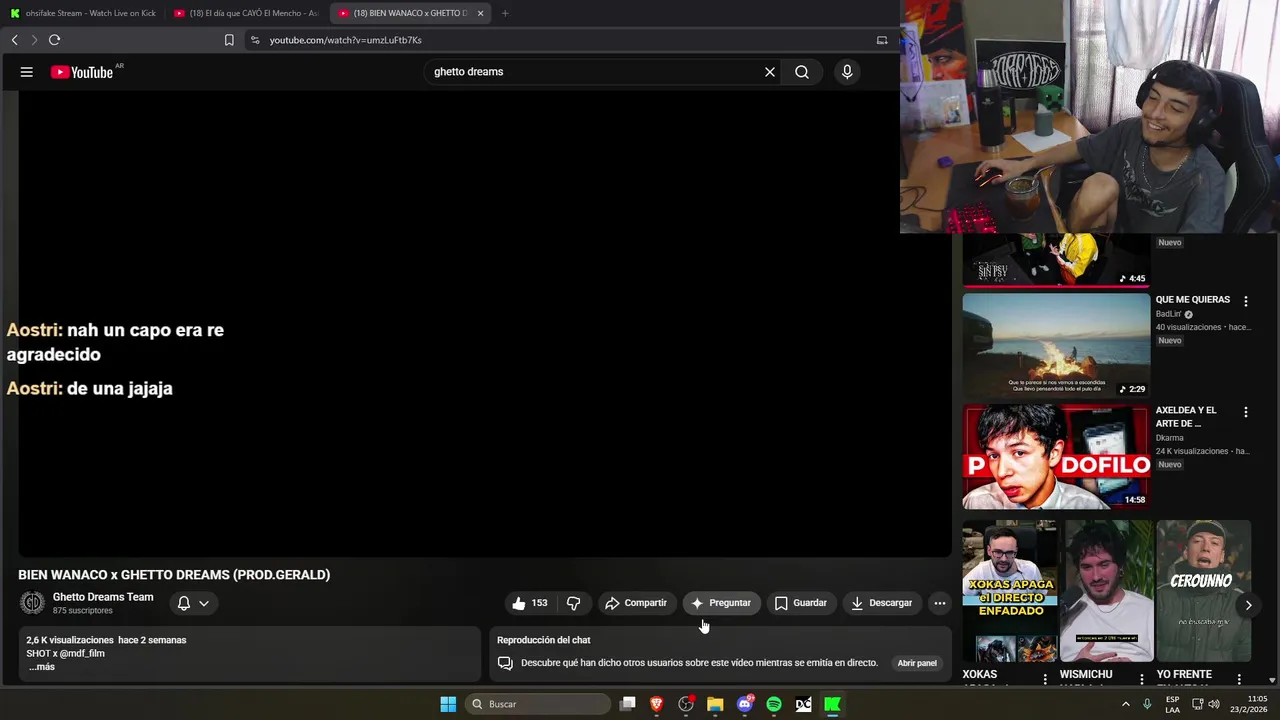Click the Preguntar button
The width and height of the screenshot is (1280, 720).
click(x=721, y=603)
